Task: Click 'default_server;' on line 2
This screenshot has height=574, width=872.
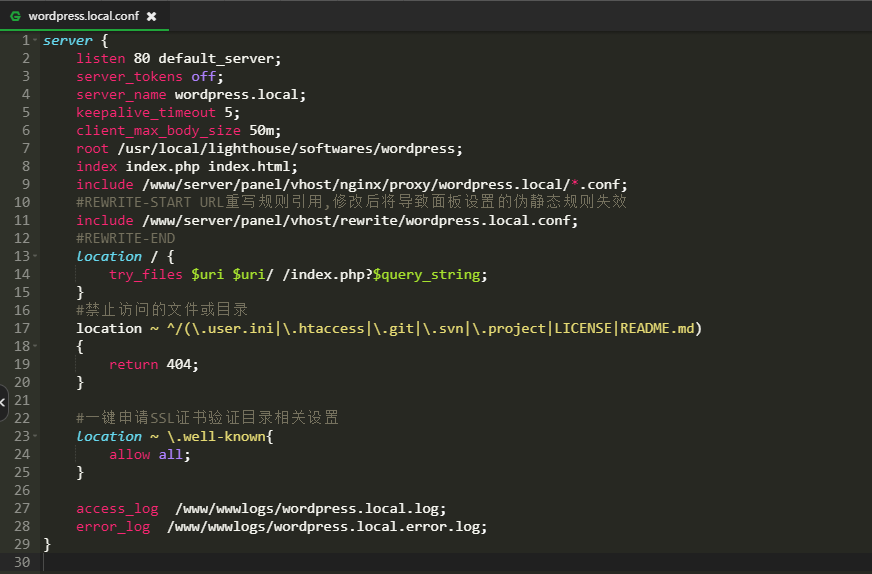Action: pos(220,58)
